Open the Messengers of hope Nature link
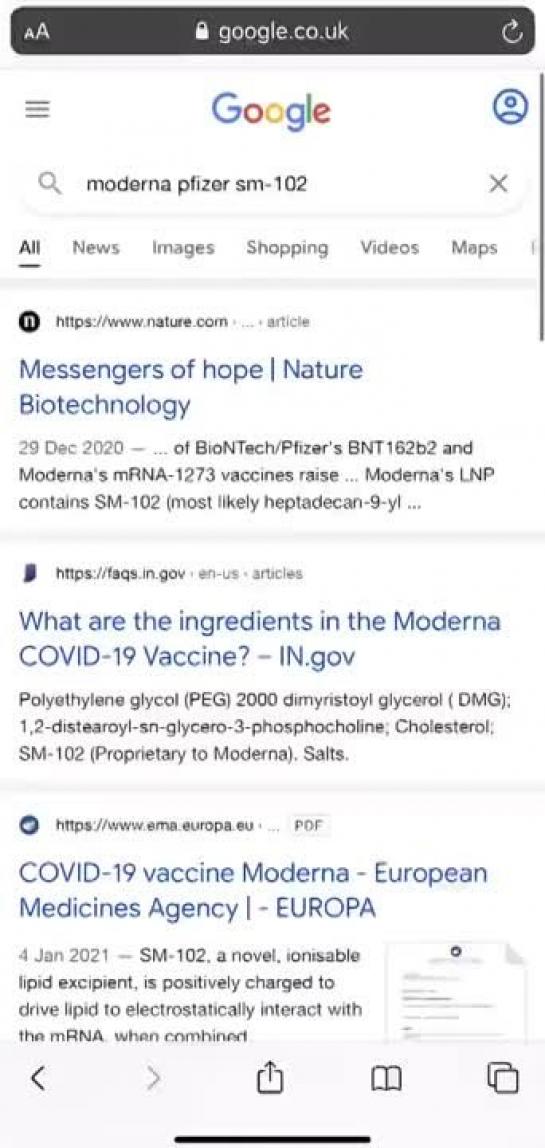The image size is (545, 1148). click(190, 387)
